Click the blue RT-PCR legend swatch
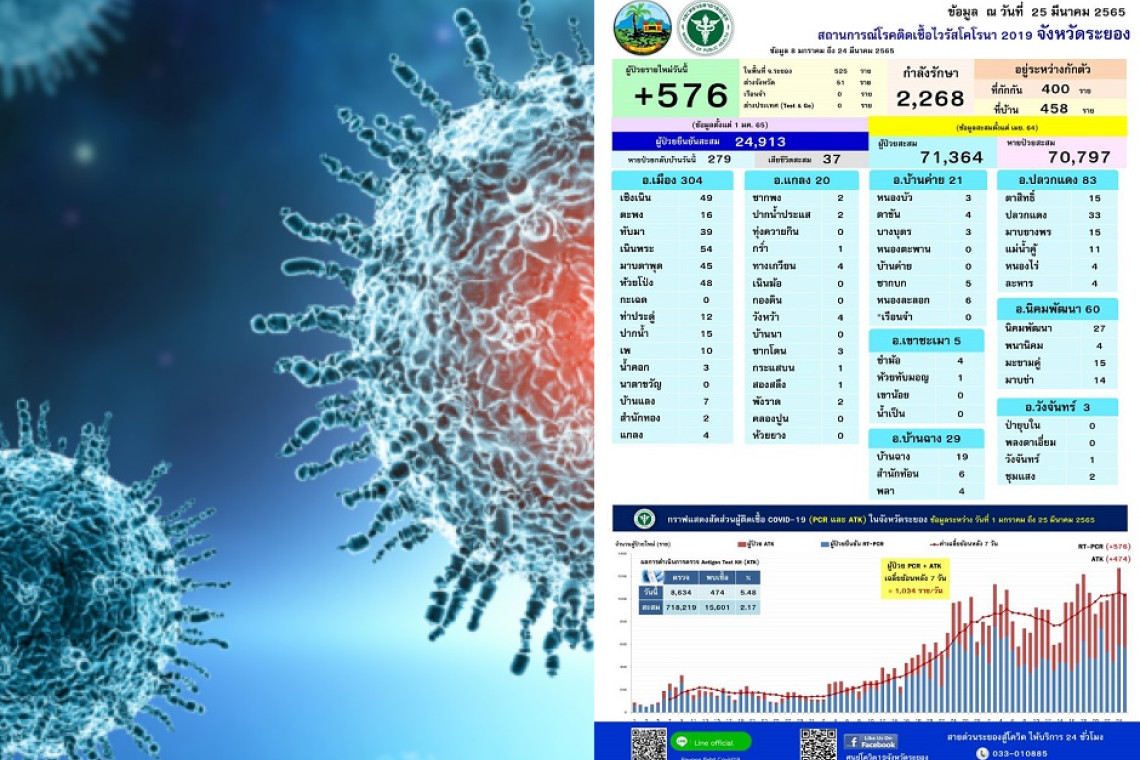1140x760 pixels. coord(821,543)
